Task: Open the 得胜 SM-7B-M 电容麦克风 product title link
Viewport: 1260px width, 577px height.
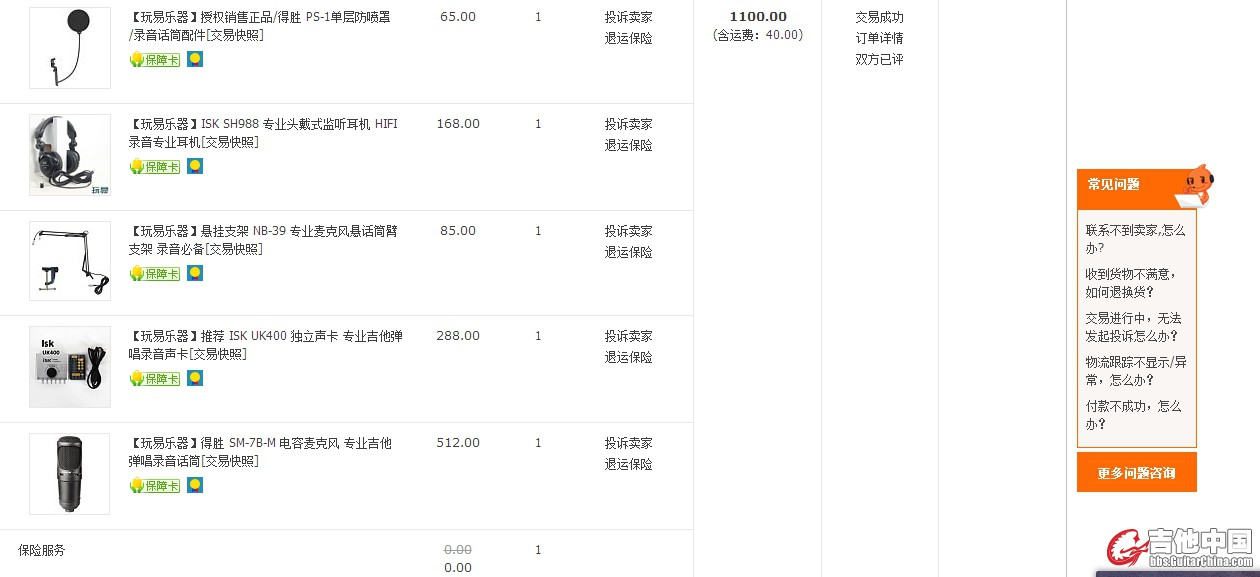Action: click(x=260, y=452)
